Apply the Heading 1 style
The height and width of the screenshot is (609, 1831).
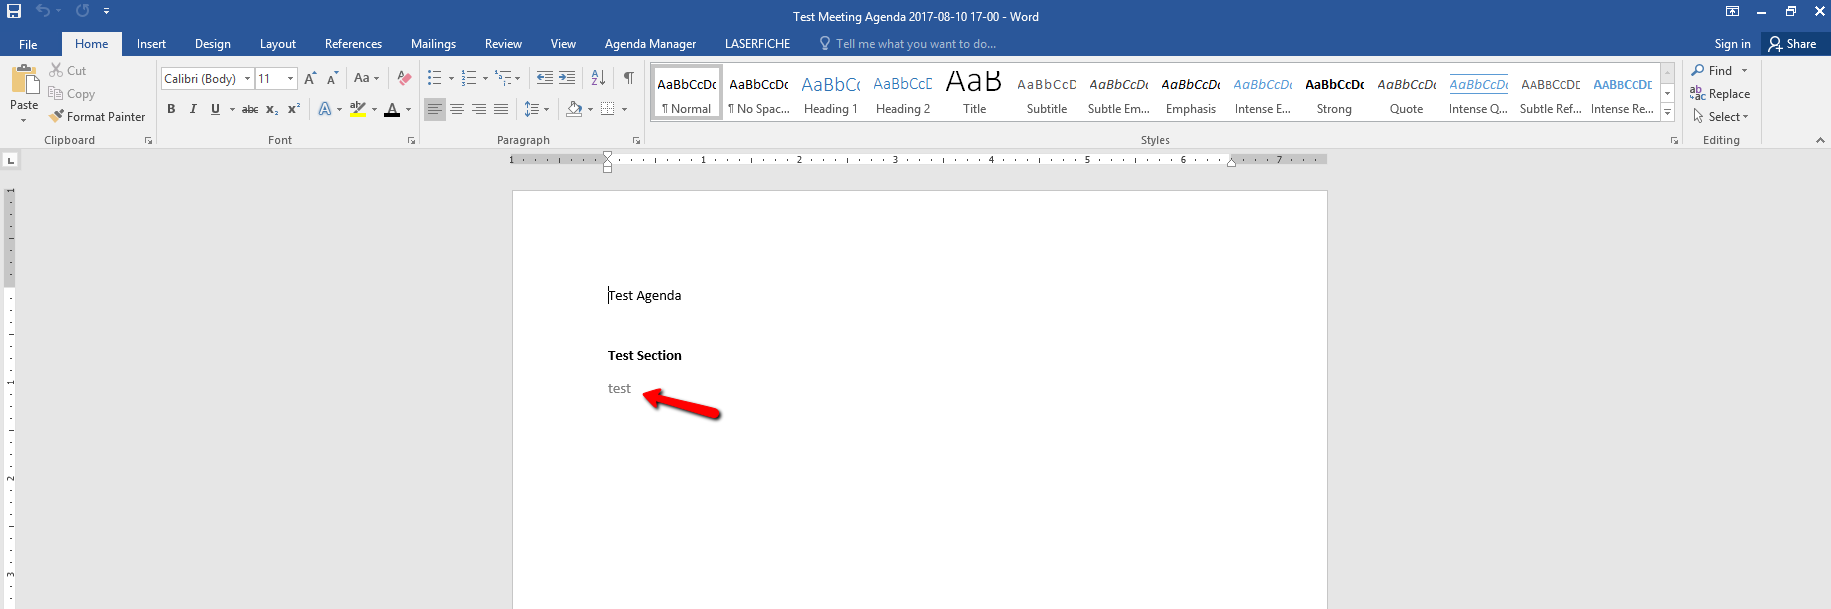[831, 93]
